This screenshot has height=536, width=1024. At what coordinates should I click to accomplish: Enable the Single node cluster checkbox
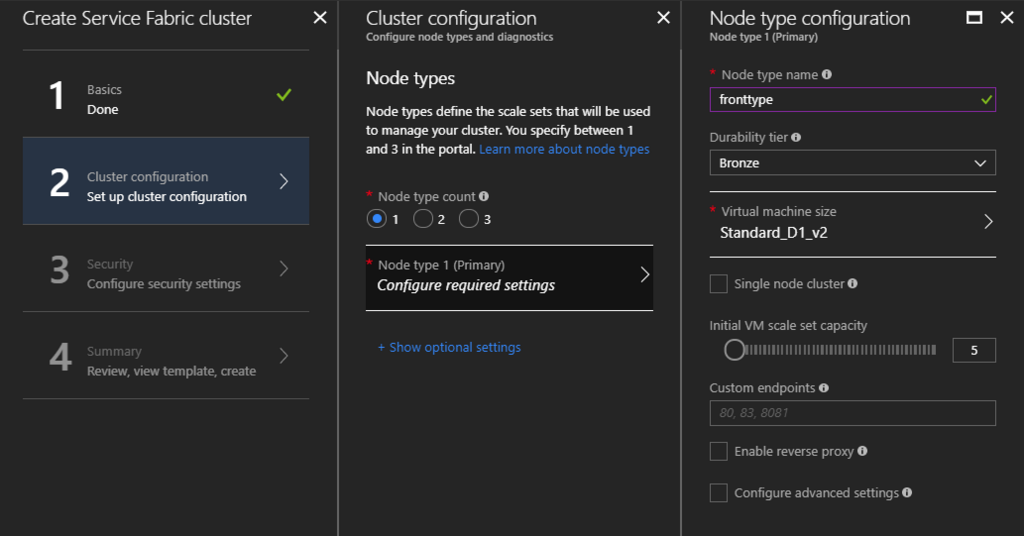click(718, 284)
